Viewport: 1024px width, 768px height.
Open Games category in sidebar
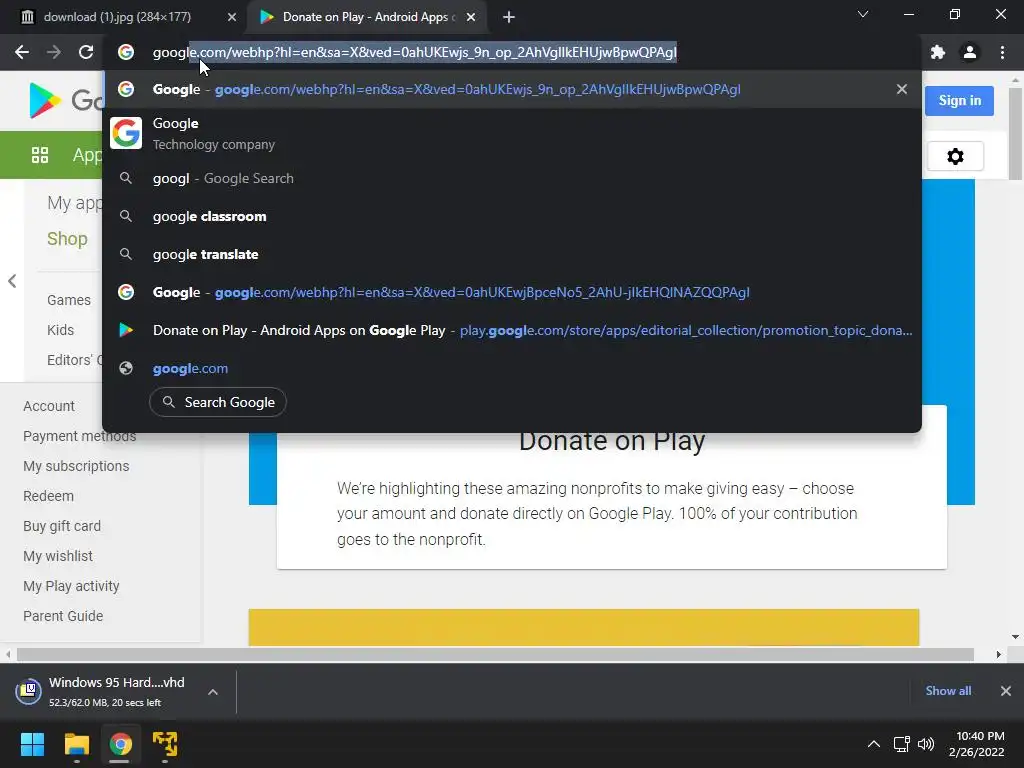pyautogui.click(x=69, y=300)
